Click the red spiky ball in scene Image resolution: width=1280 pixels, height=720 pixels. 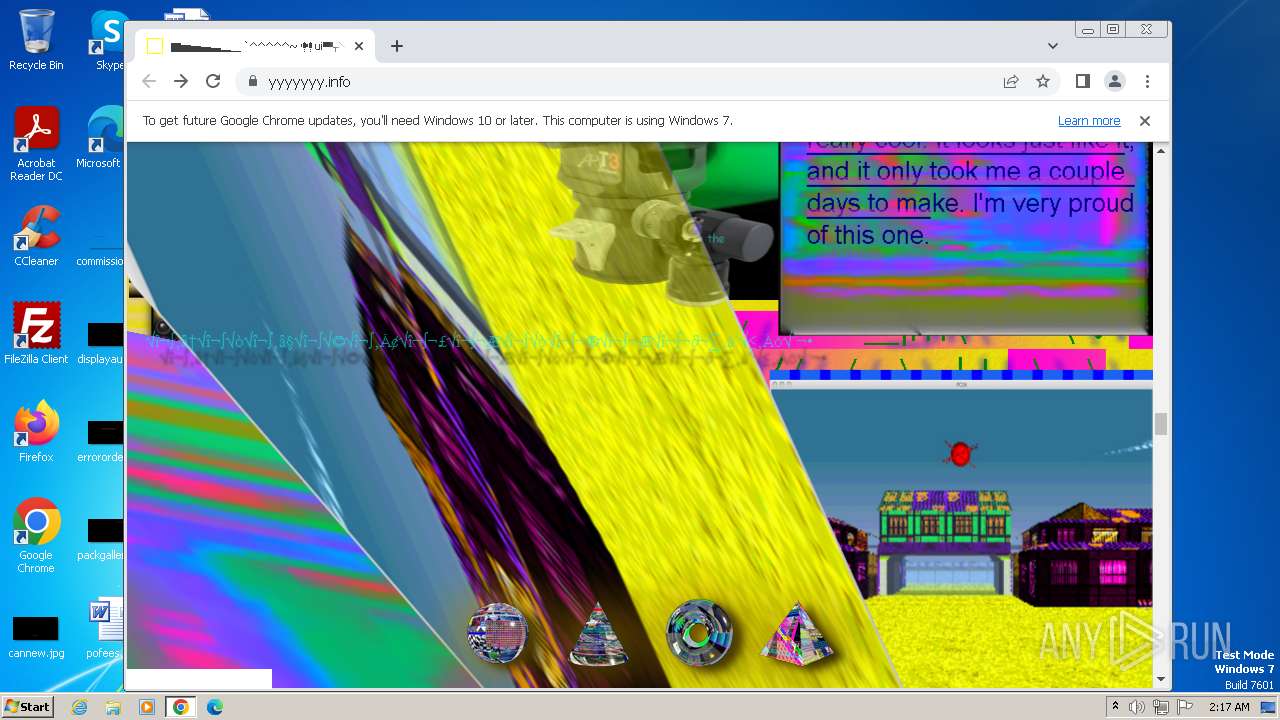click(960, 455)
